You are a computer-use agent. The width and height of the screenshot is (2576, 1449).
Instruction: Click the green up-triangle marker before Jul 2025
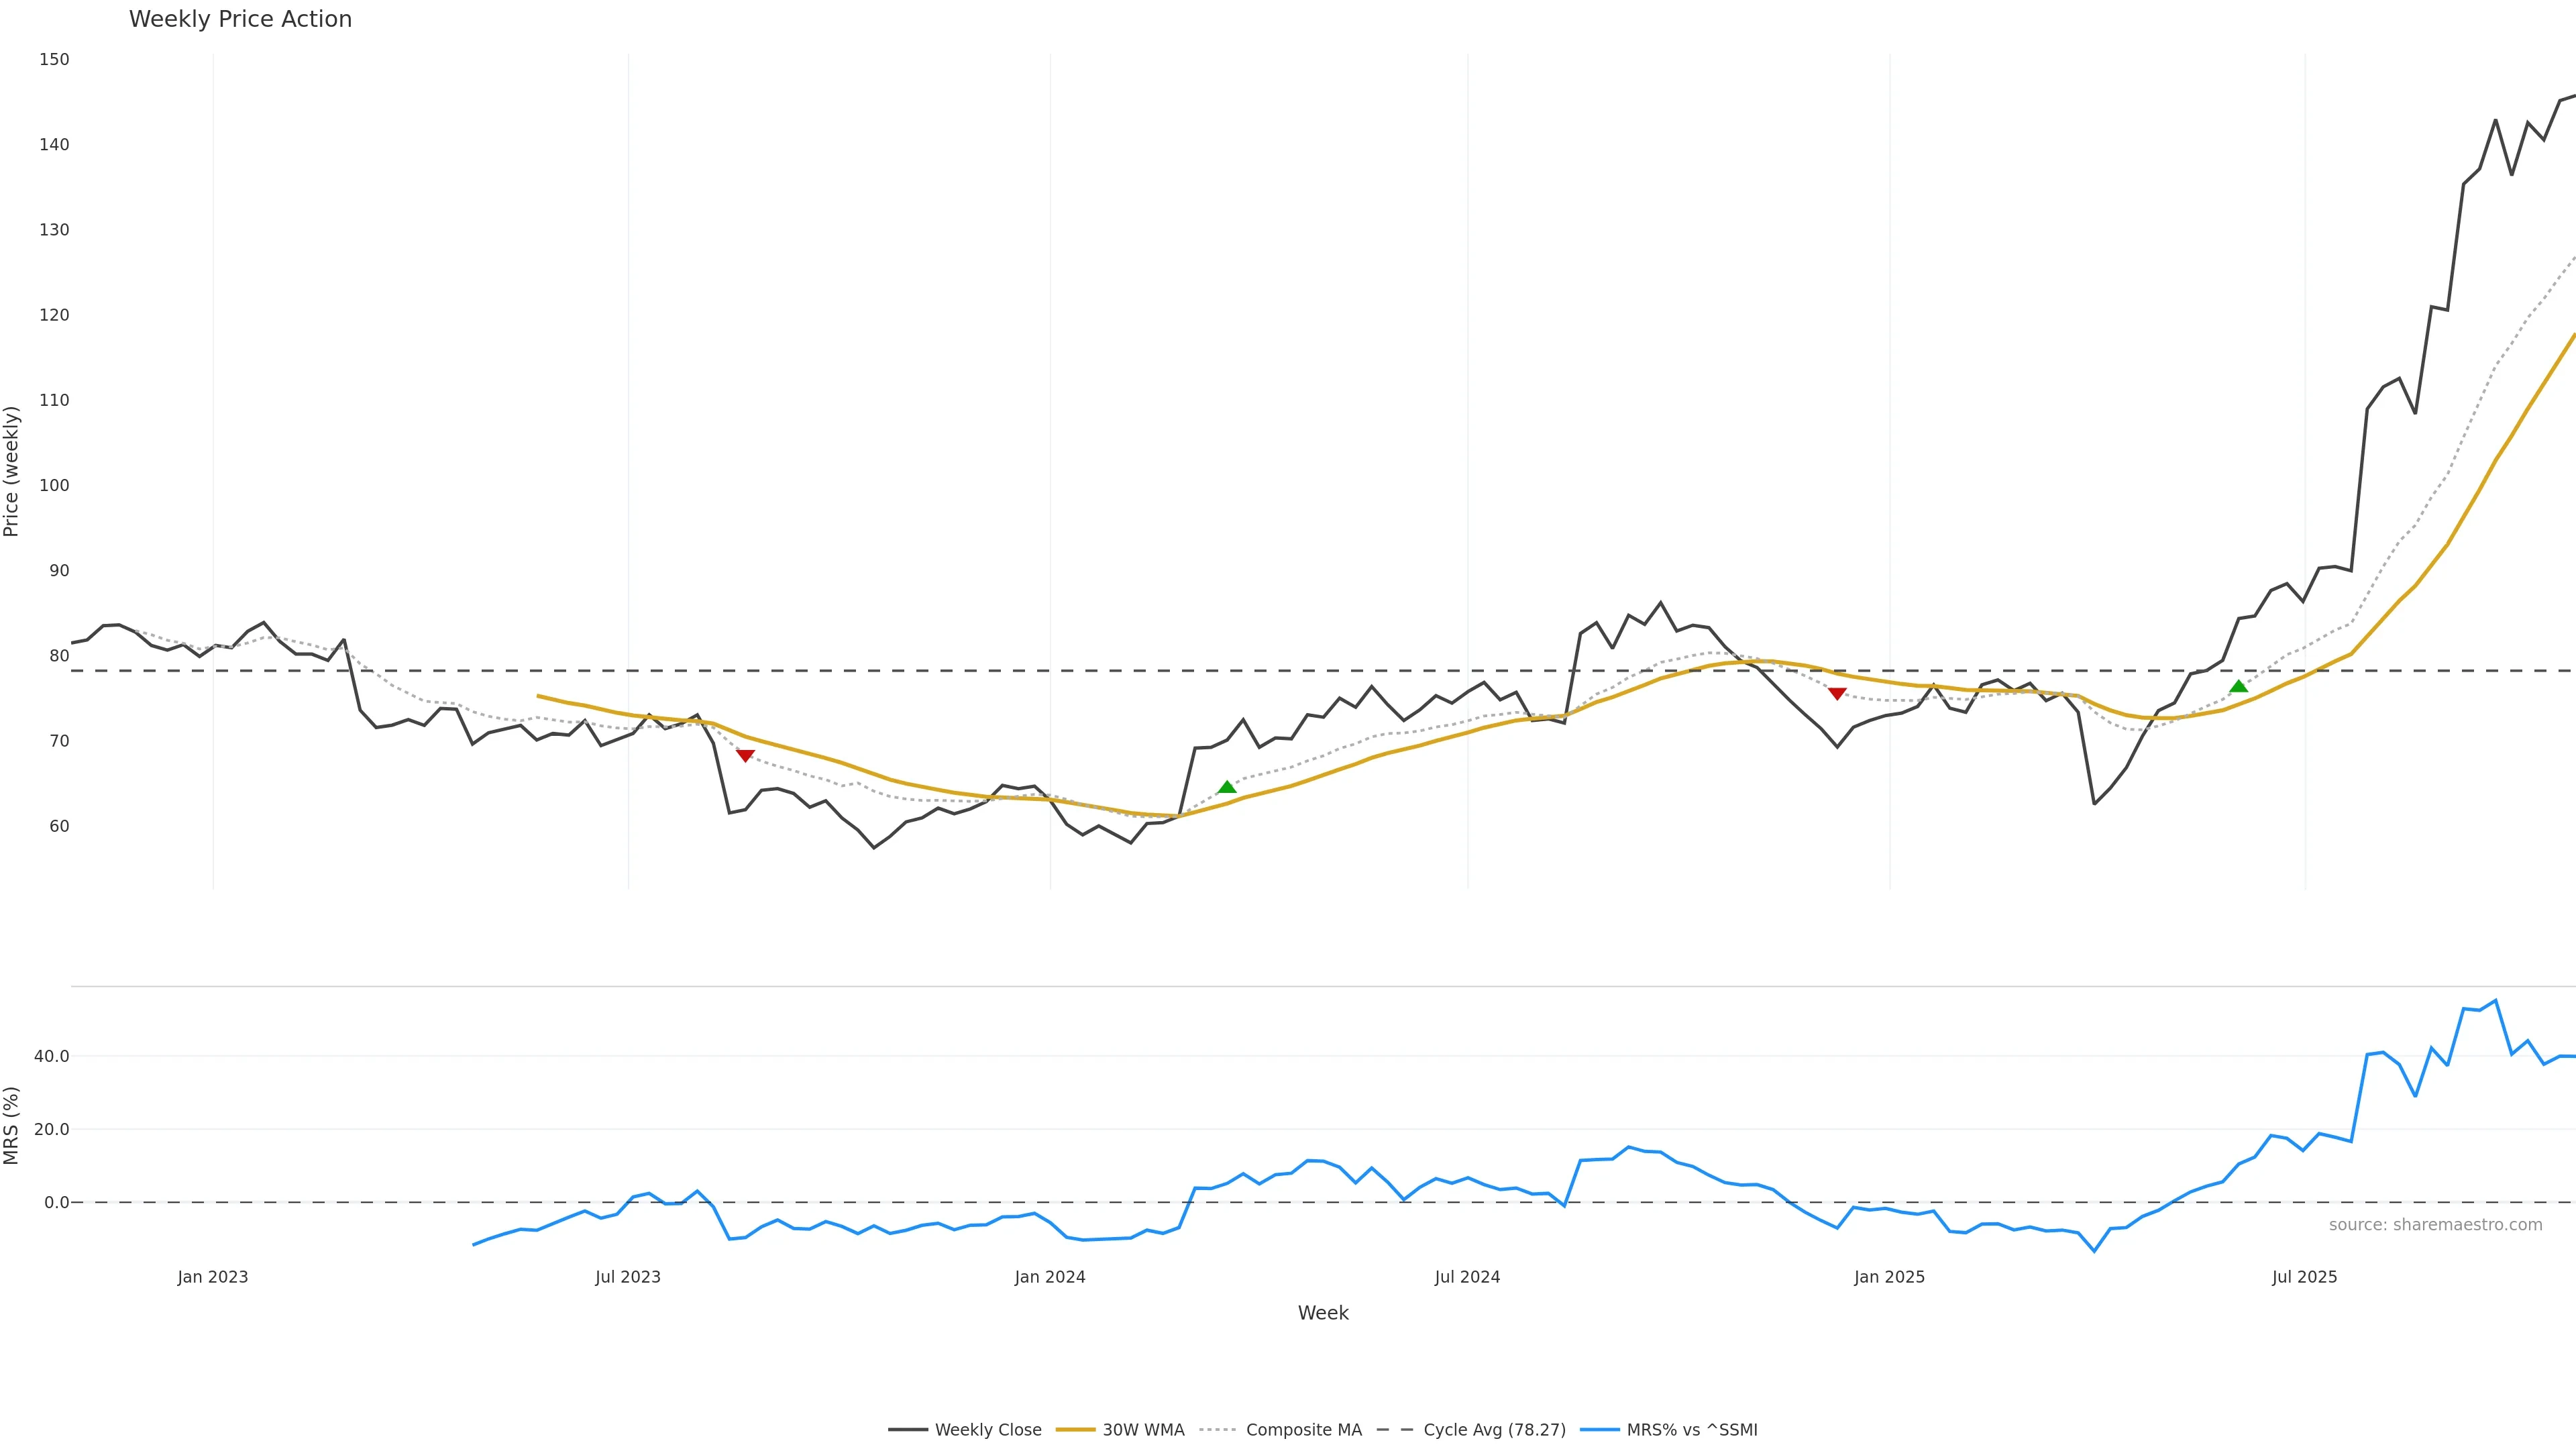[x=2239, y=686]
